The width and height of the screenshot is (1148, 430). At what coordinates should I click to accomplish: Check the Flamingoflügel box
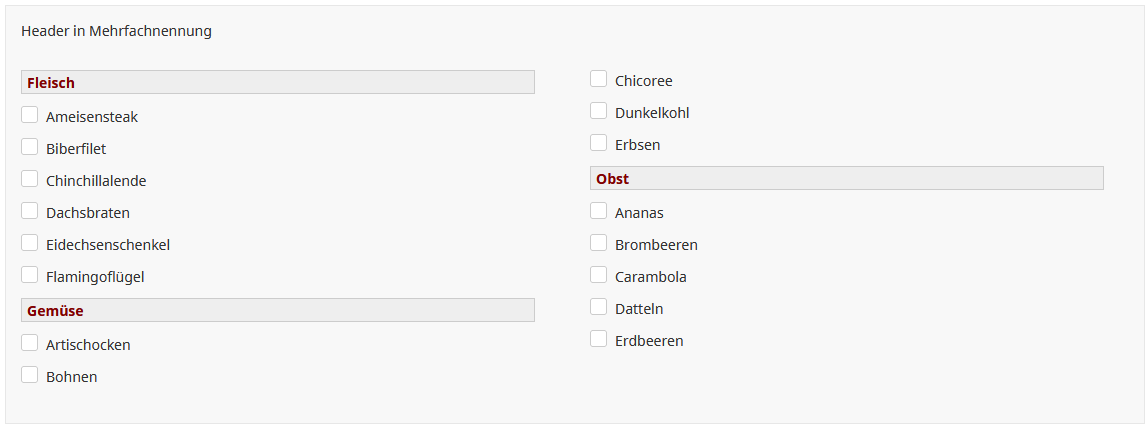click(x=30, y=275)
